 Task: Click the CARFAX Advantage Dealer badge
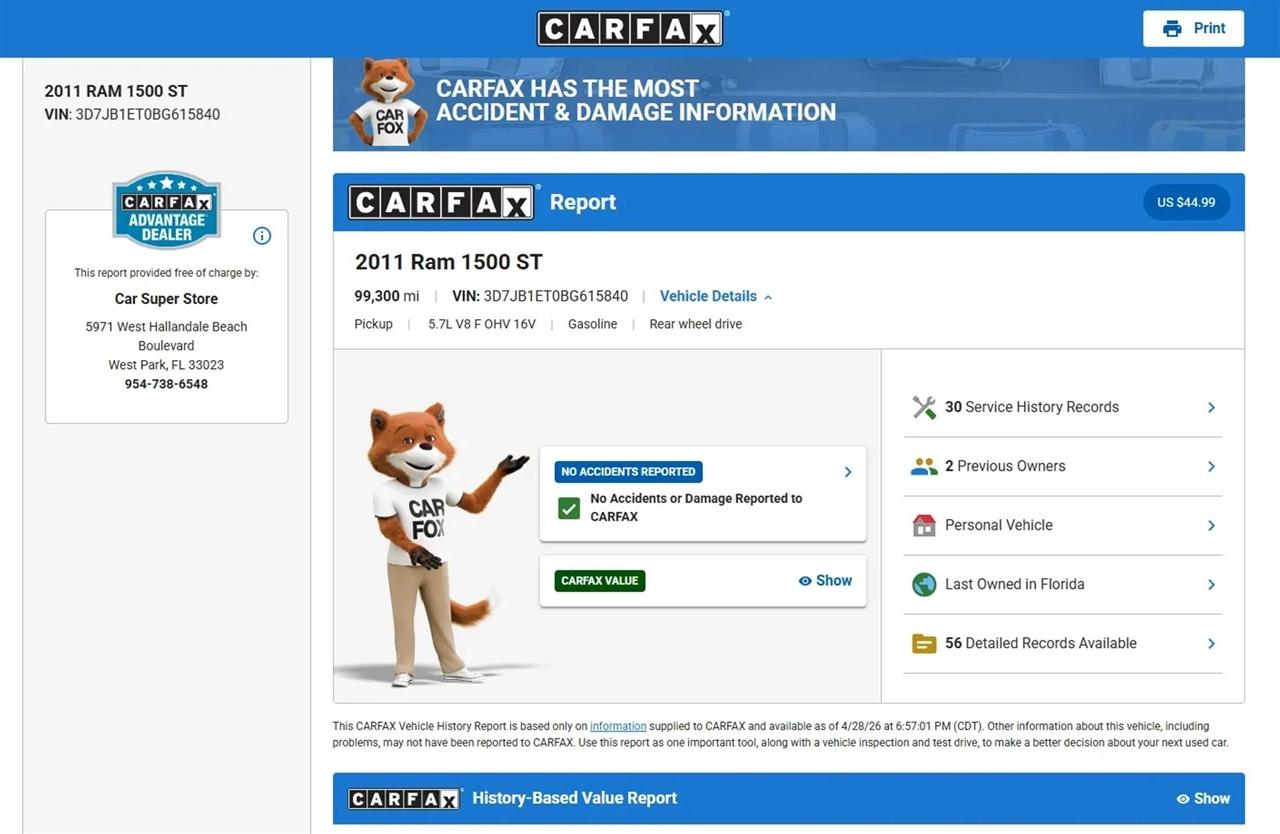pos(166,210)
